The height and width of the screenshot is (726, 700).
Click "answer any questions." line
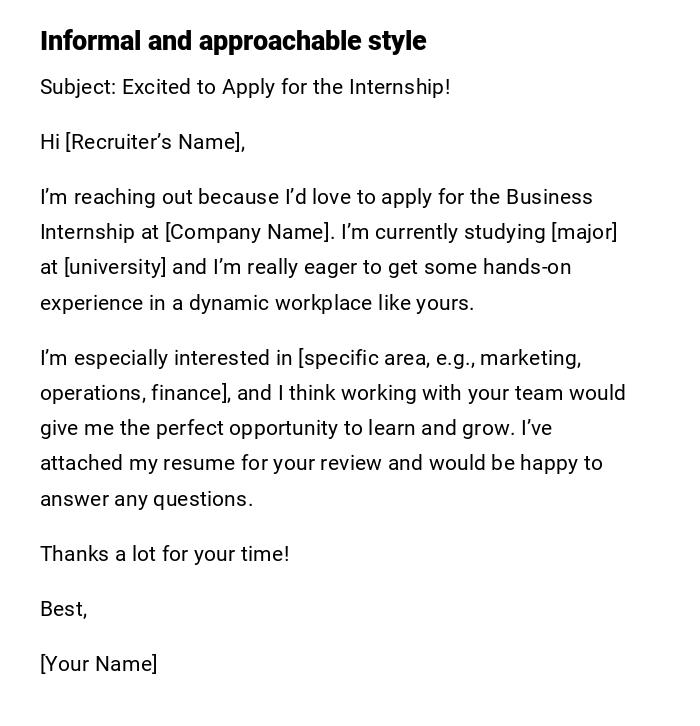[146, 499]
